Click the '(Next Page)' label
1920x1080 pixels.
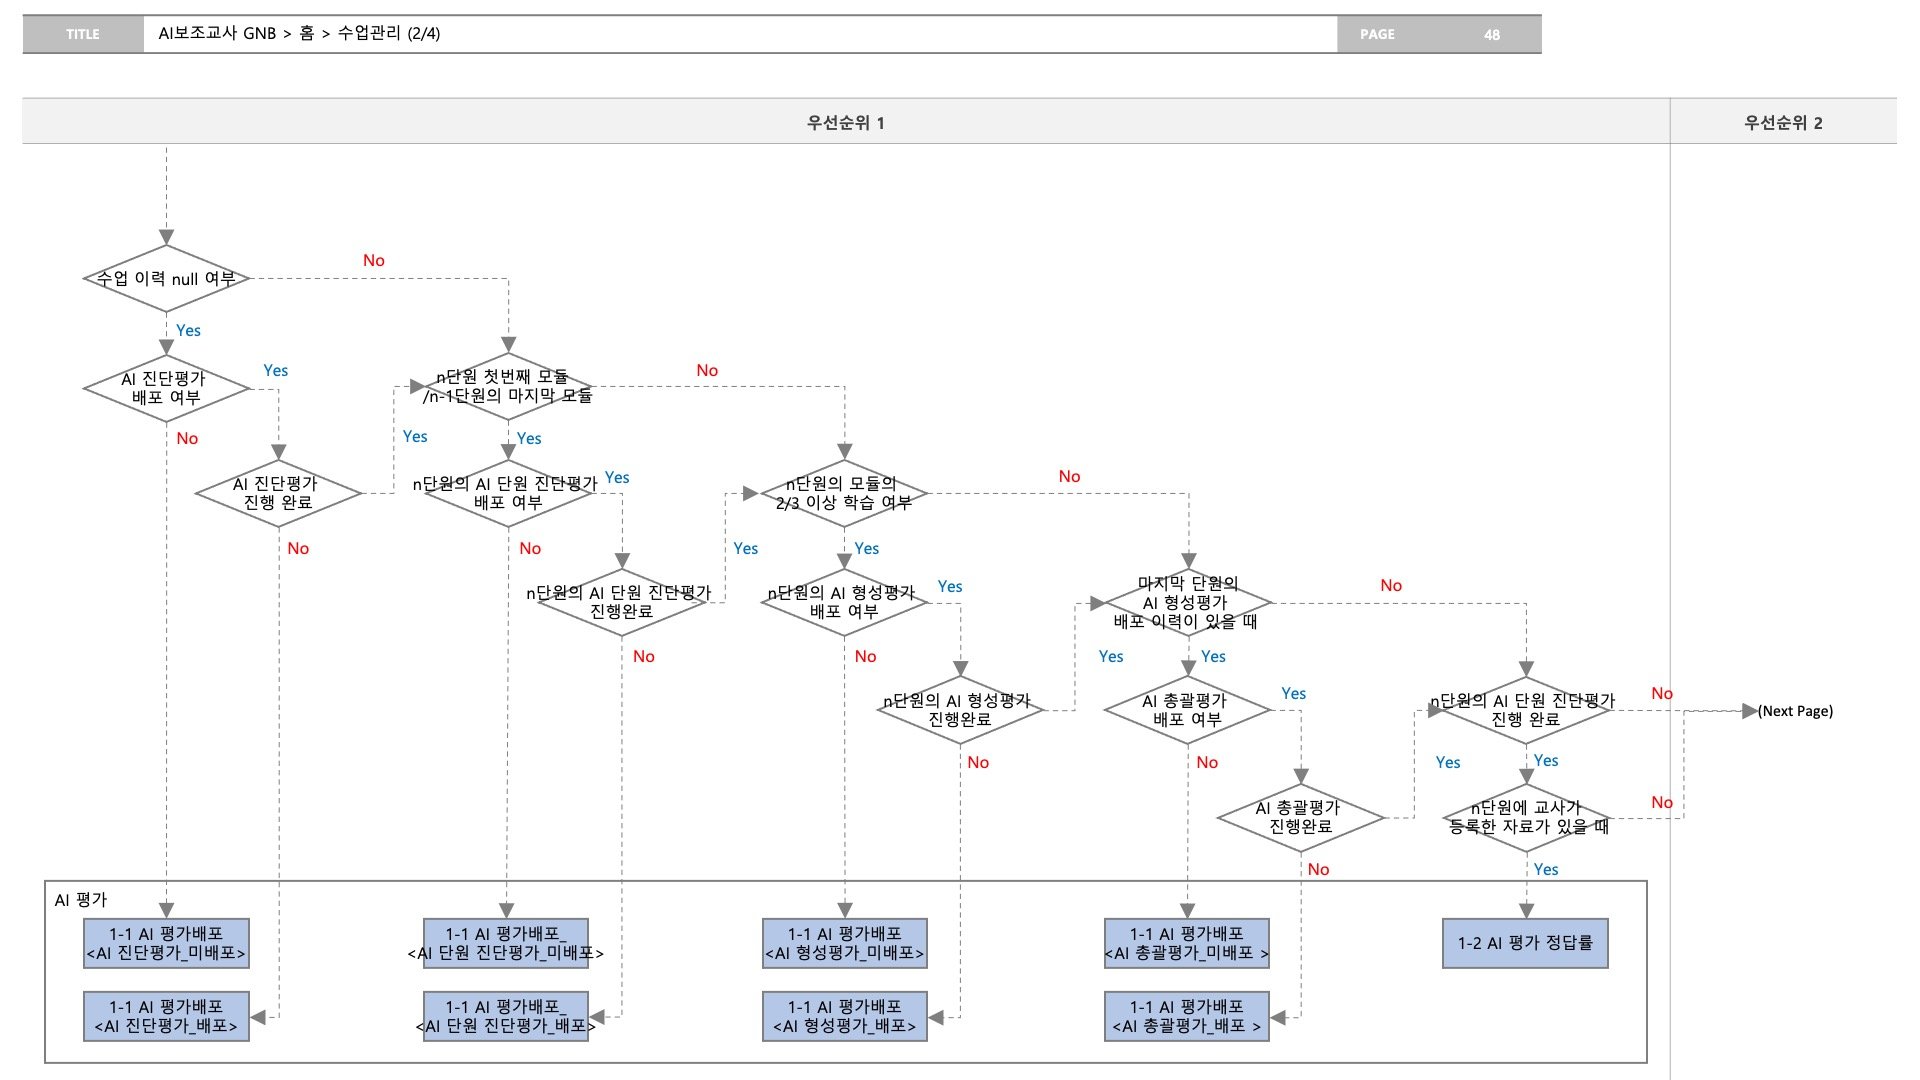[1795, 711]
